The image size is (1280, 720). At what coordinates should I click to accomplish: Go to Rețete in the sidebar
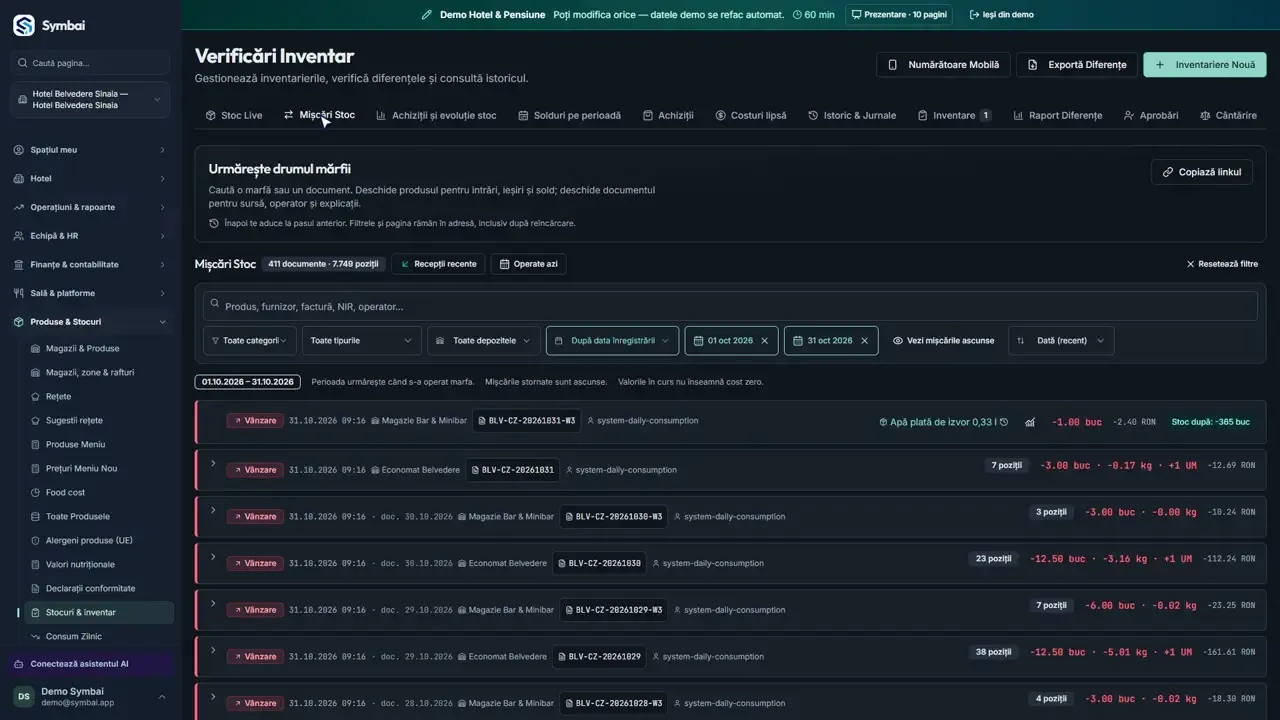click(x=58, y=397)
